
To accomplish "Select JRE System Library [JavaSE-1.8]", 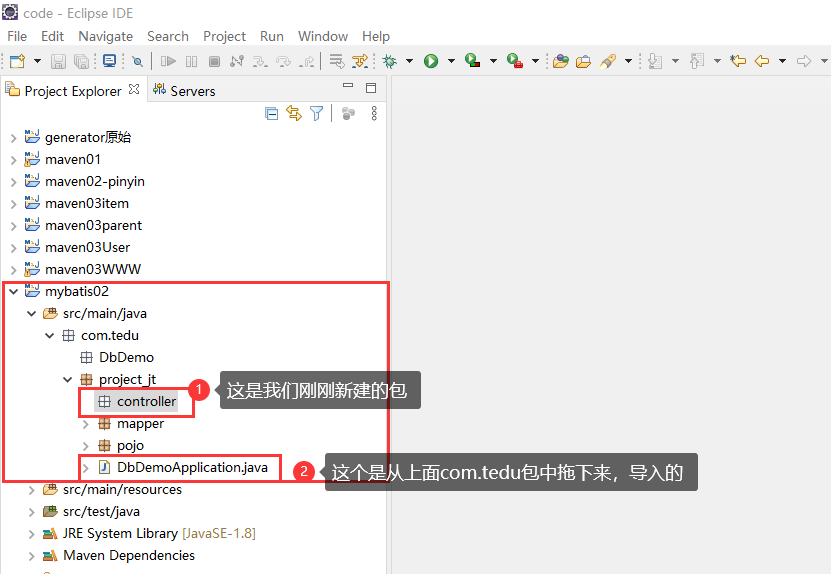I will coord(149,534).
